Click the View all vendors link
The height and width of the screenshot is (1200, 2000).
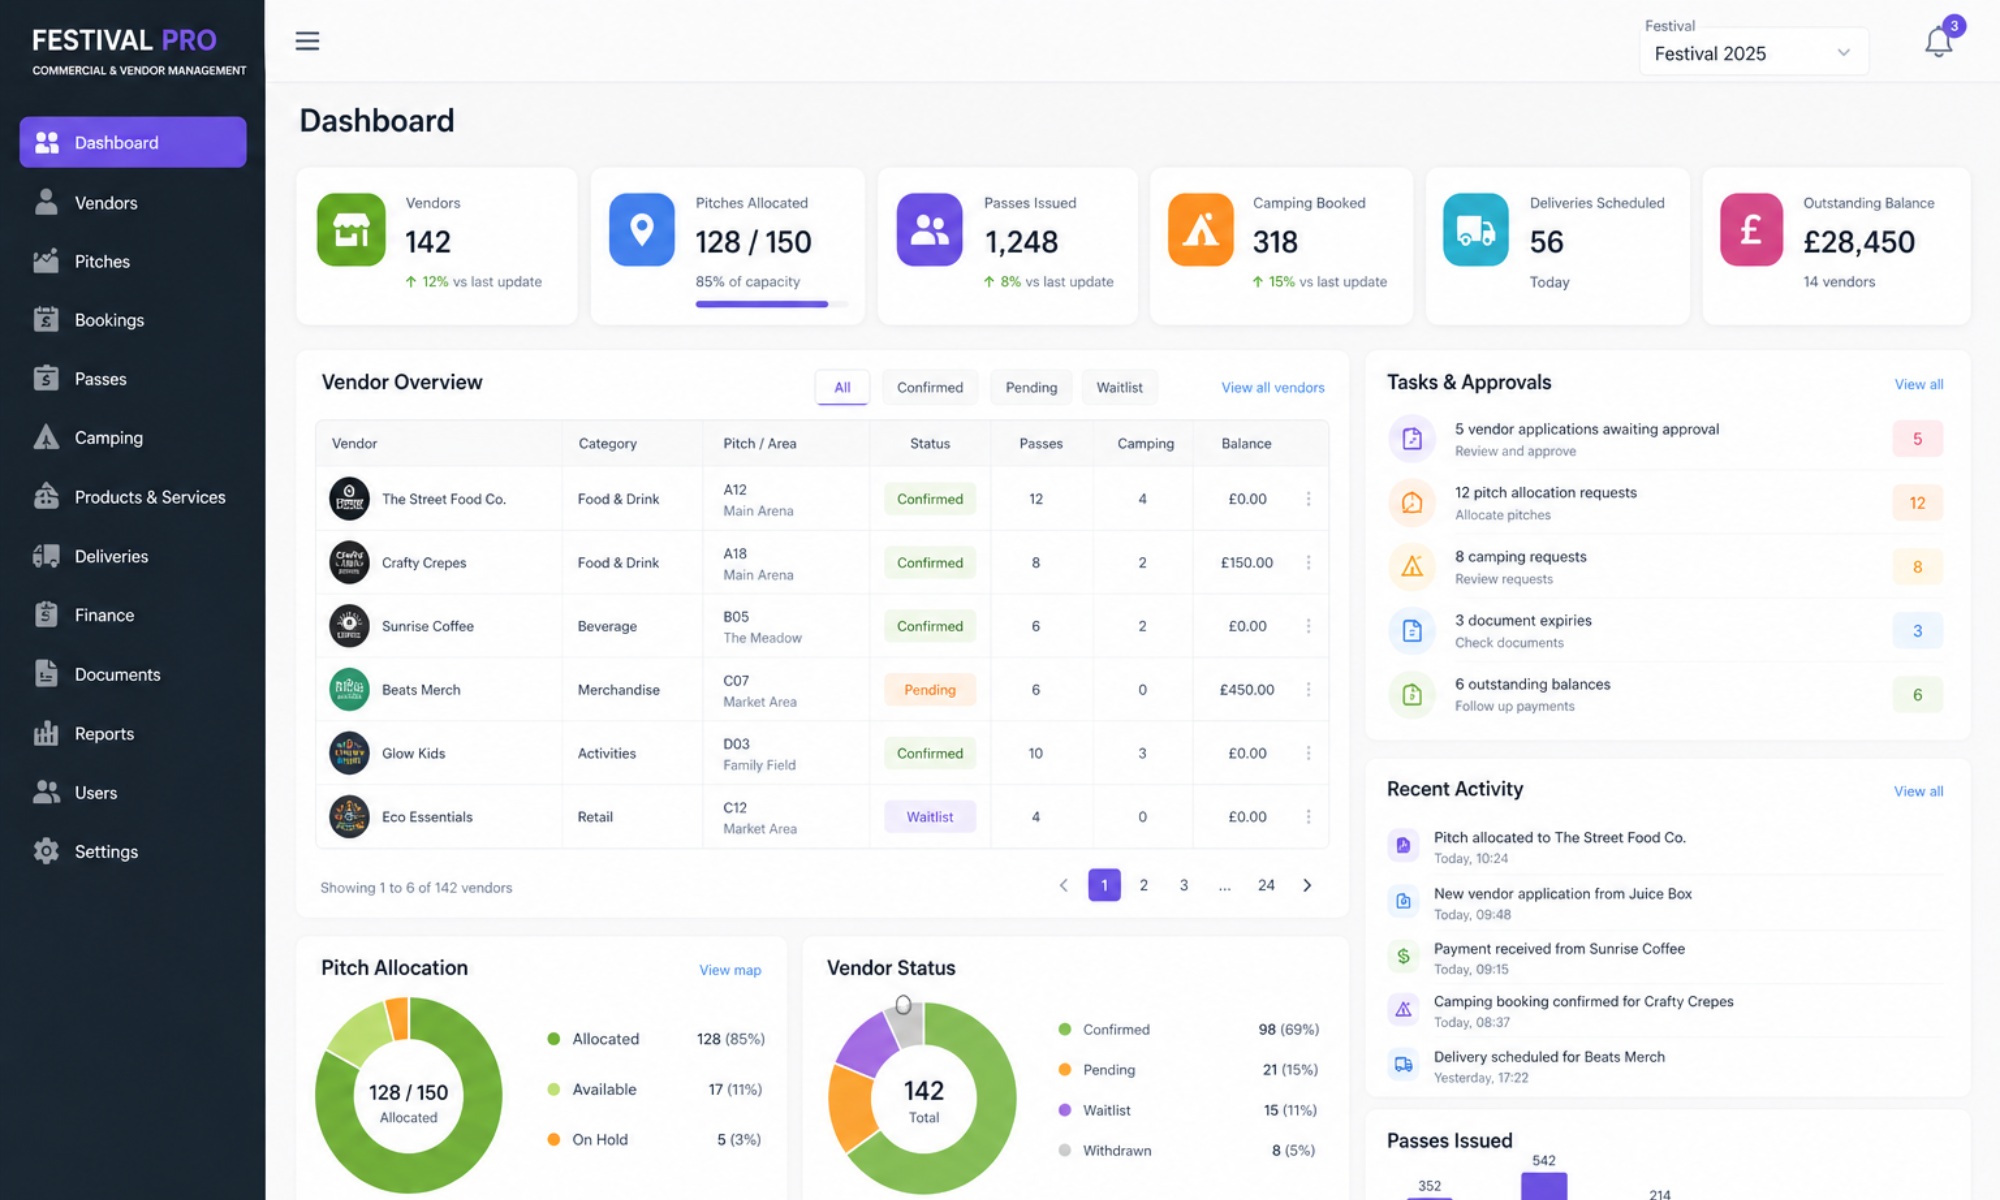click(1272, 387)
